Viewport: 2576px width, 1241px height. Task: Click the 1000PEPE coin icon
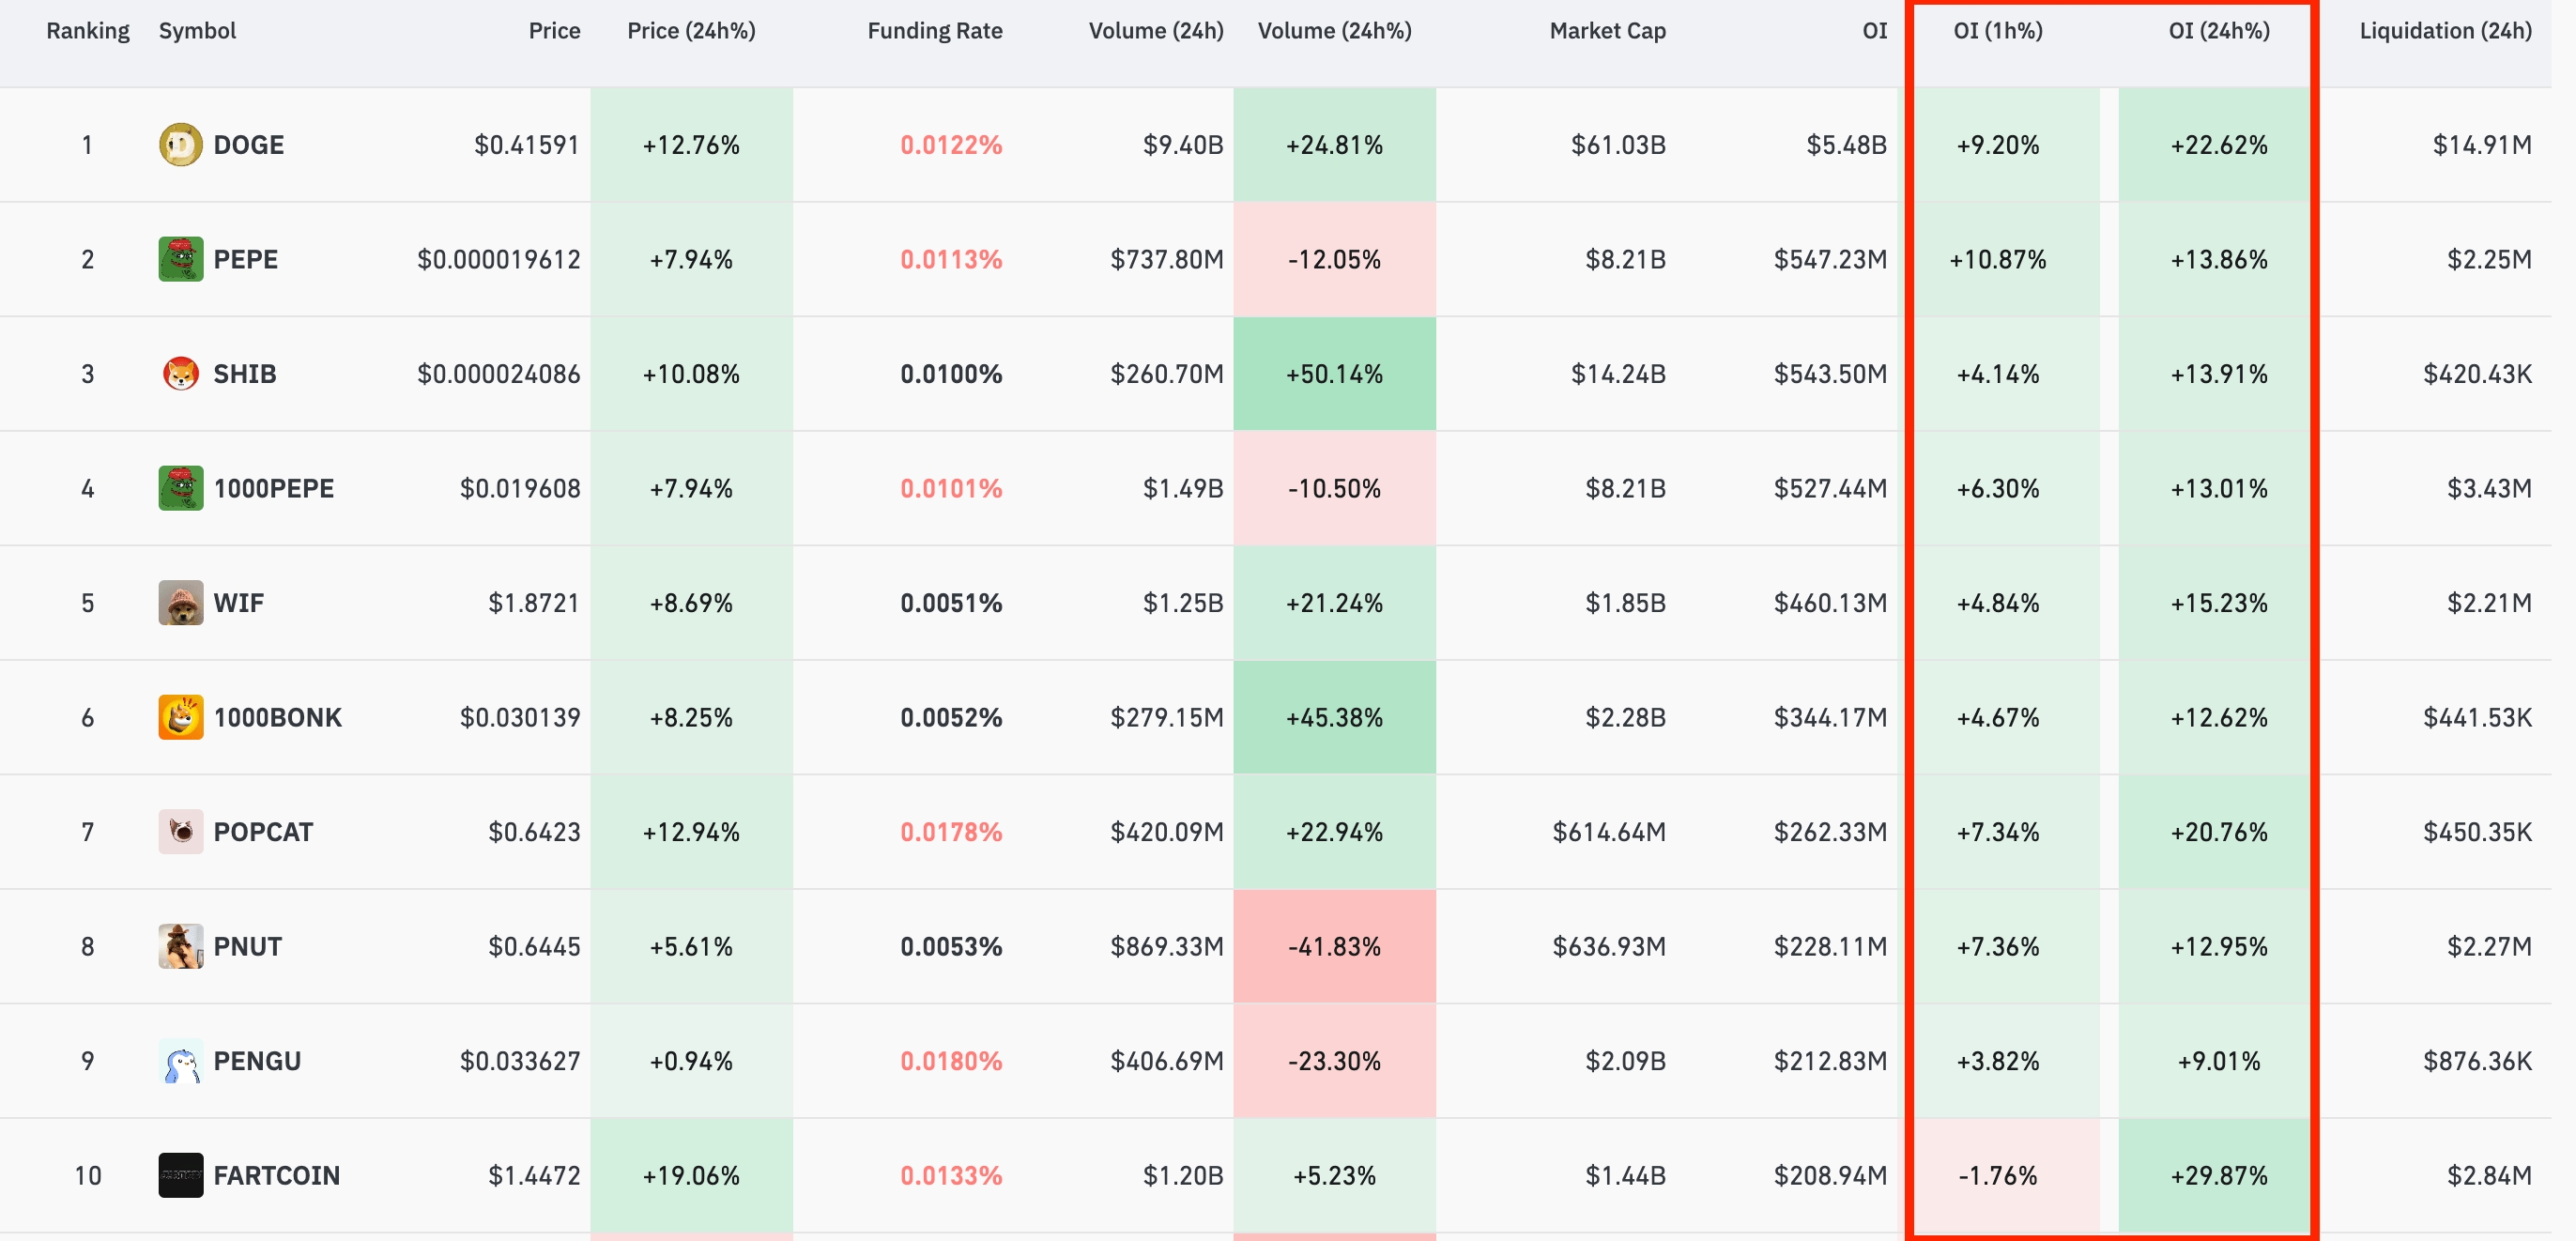pyautogui.click(x=180, y=488)
